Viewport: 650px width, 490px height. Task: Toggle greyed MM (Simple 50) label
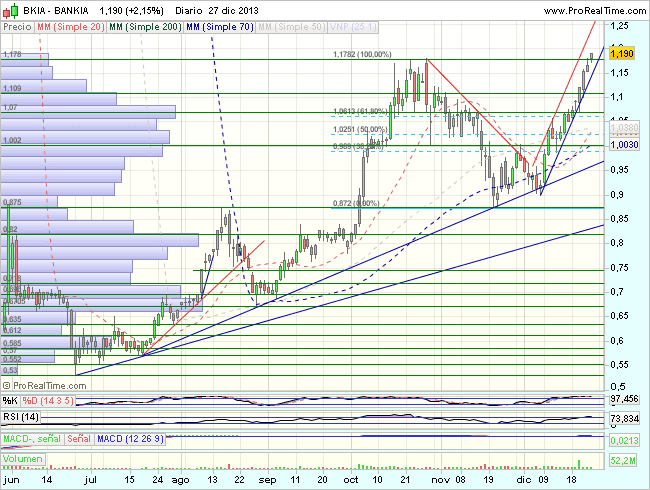pos(292,27)
